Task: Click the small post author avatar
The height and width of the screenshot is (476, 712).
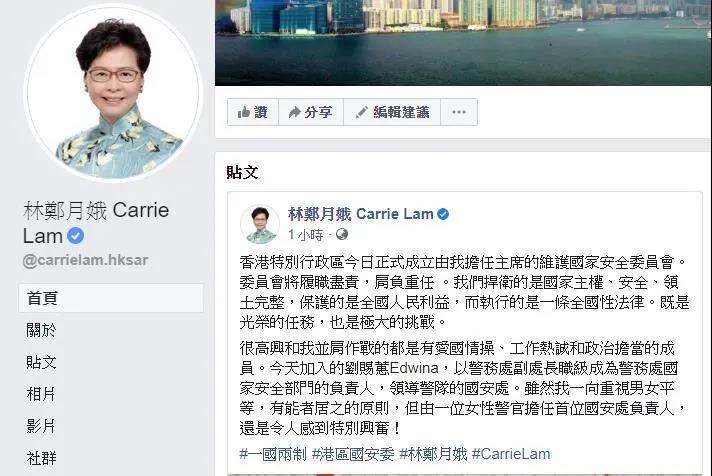Action: point(260,223)
